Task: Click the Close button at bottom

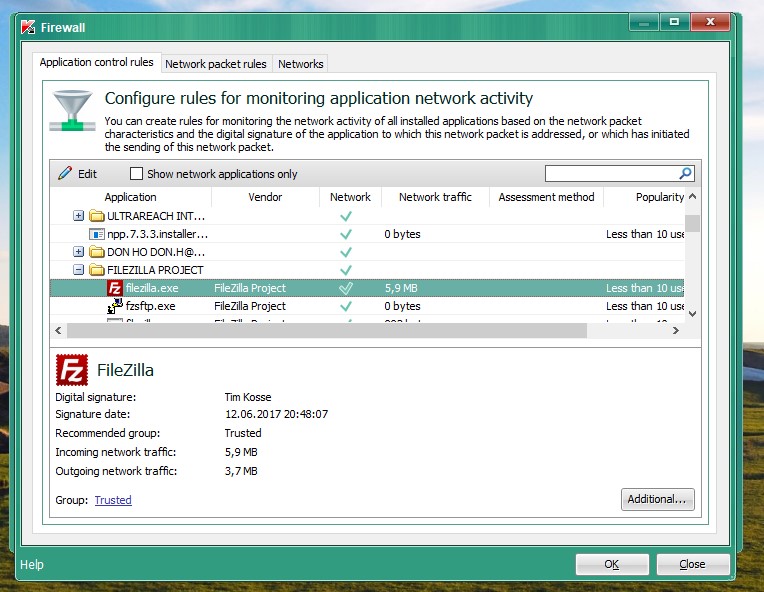Action: (692, 564)
